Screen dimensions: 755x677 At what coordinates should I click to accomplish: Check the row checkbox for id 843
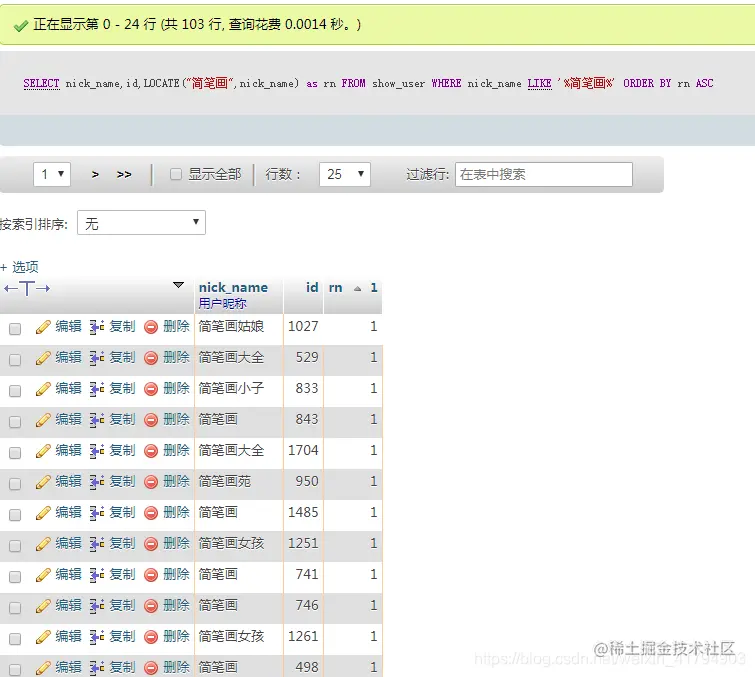15,422
